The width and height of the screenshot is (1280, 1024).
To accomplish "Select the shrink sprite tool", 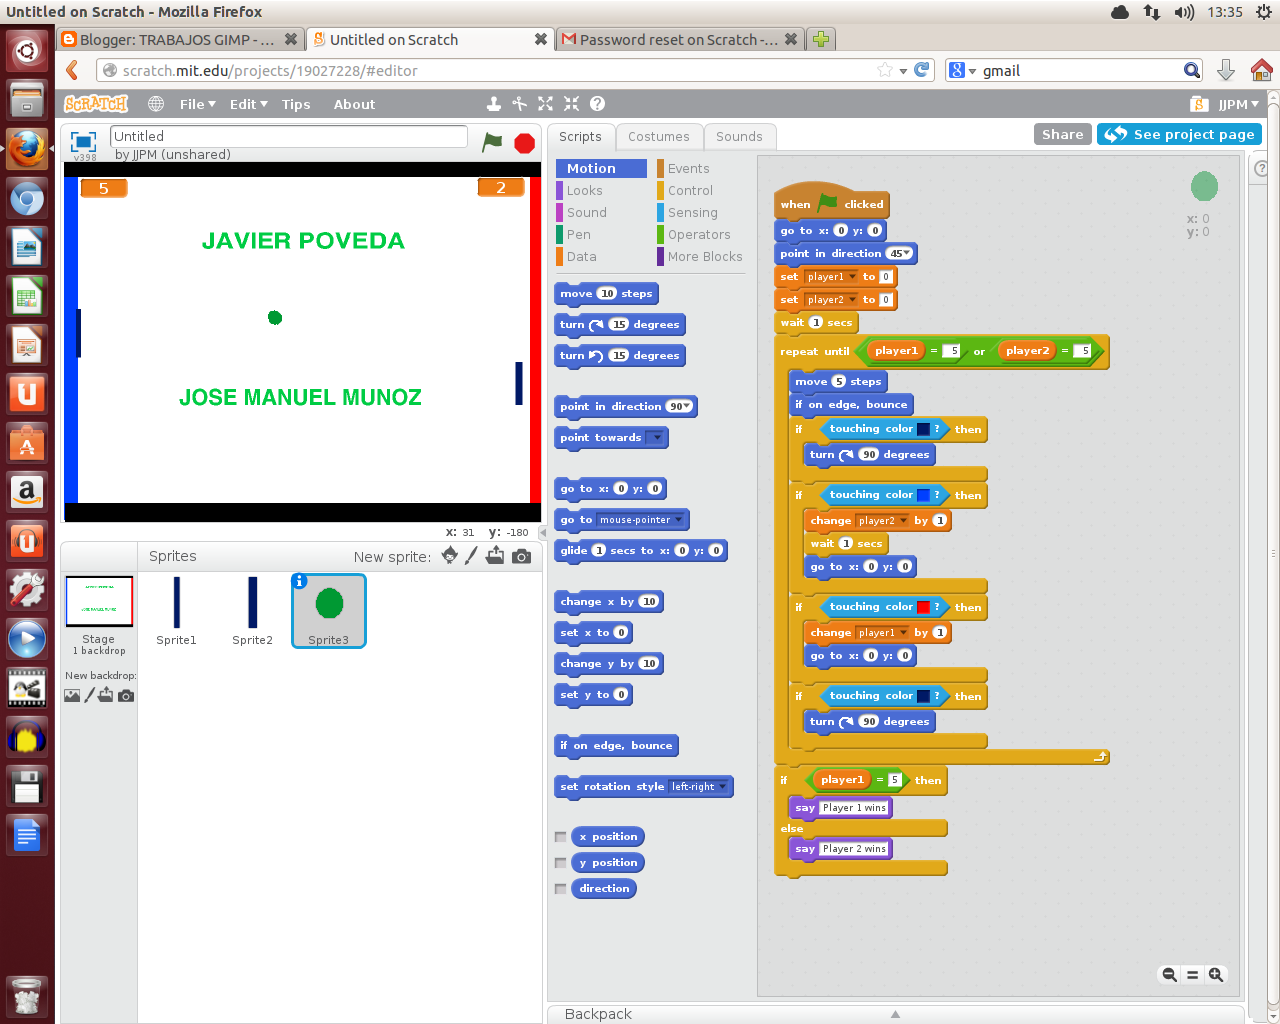I will click(x=571, y=103).
